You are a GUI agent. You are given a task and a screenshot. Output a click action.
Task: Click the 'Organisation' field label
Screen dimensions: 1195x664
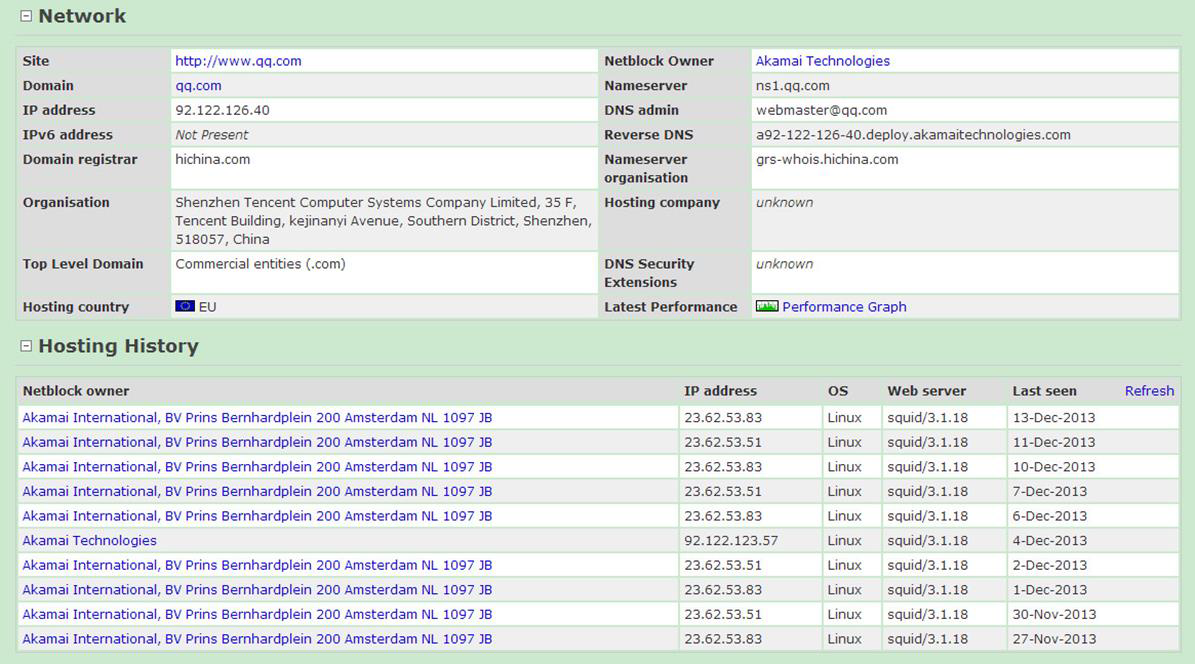pos(66,203)
